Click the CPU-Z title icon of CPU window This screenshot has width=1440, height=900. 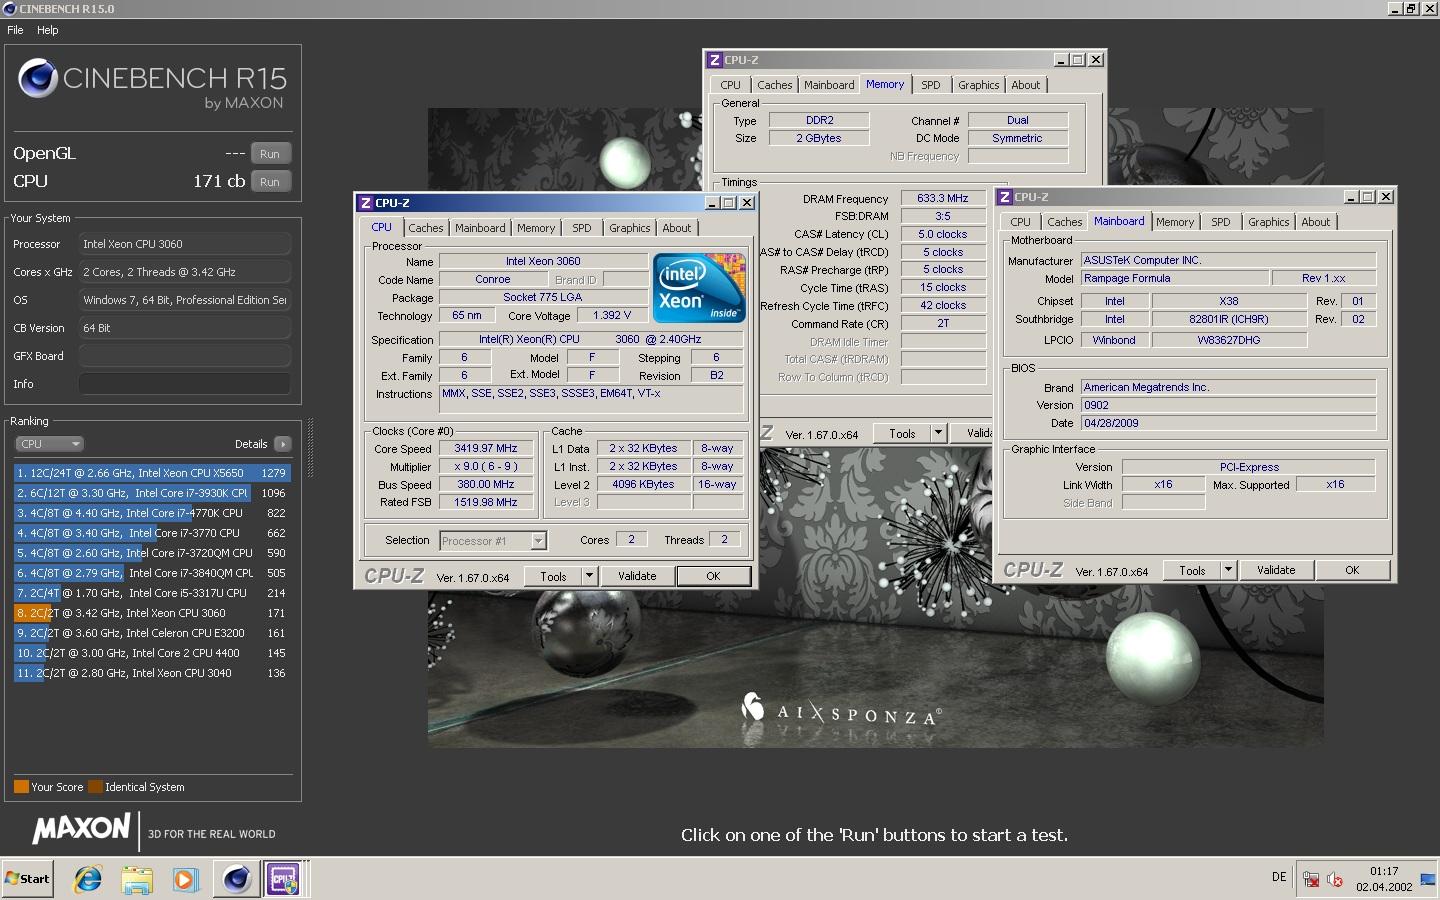click(x=366, y=203)
